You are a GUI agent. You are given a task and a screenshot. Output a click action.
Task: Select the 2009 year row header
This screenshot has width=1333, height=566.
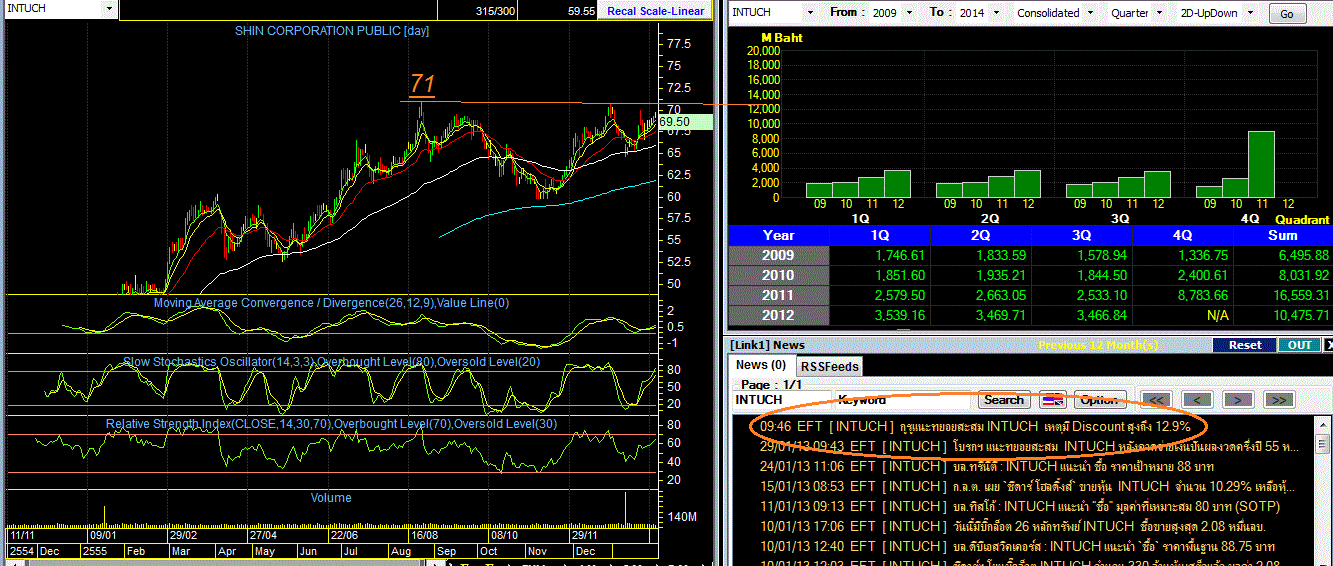tap(779, 255)
